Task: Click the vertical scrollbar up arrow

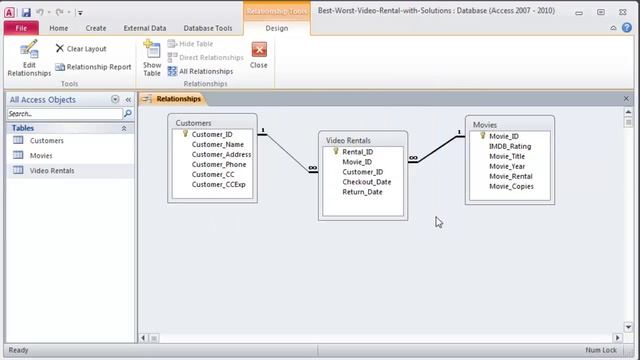Action: click(x=628, y=112)
